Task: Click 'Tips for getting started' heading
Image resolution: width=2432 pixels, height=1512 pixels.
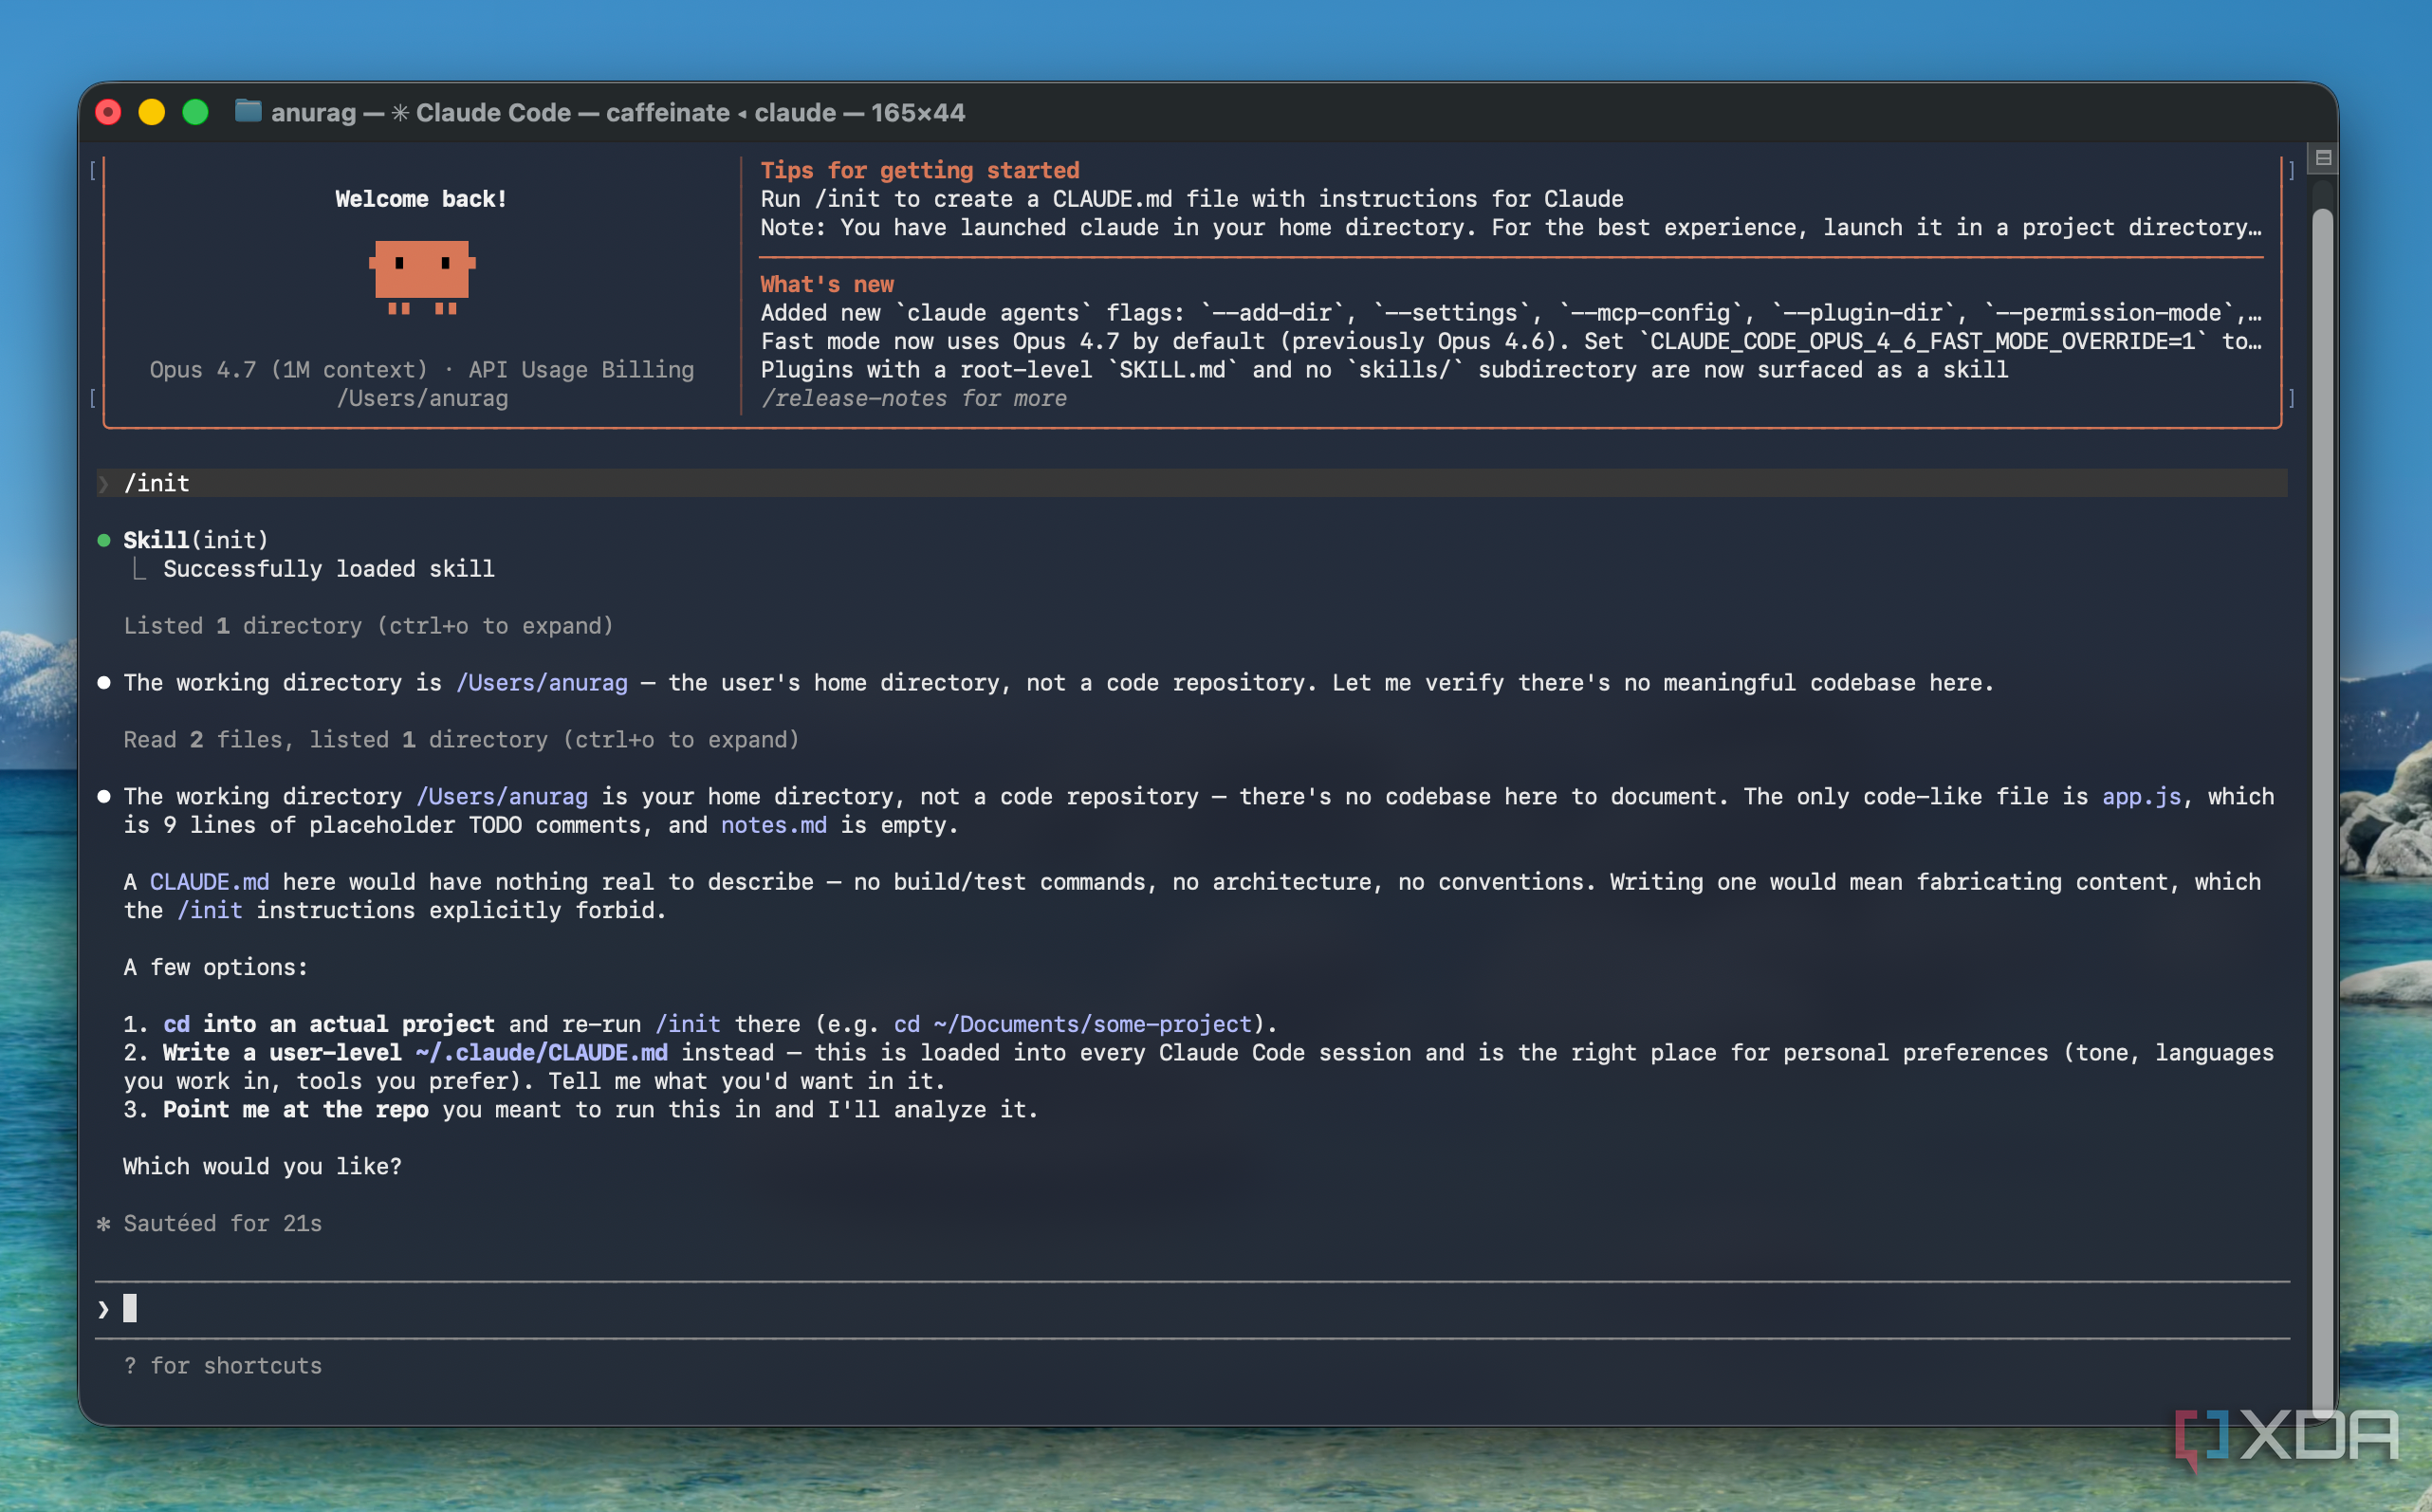Action: click(920, 170)
